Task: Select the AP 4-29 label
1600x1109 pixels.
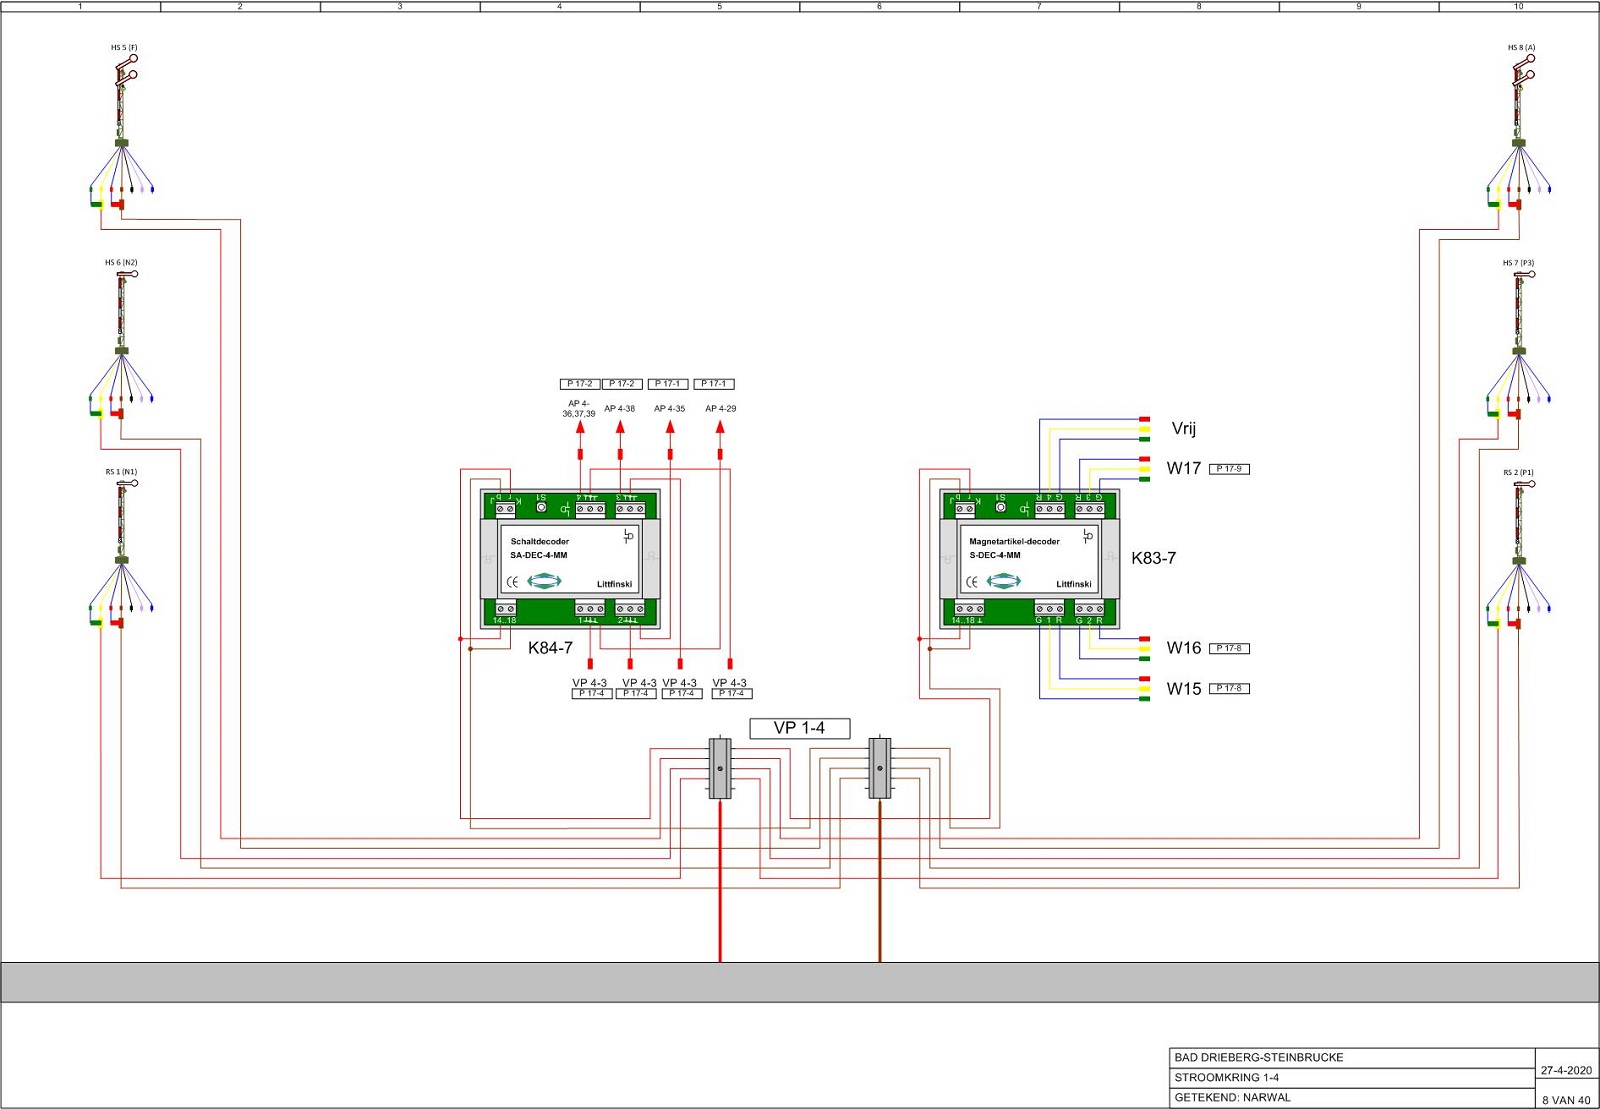Action: pos(720,409)
